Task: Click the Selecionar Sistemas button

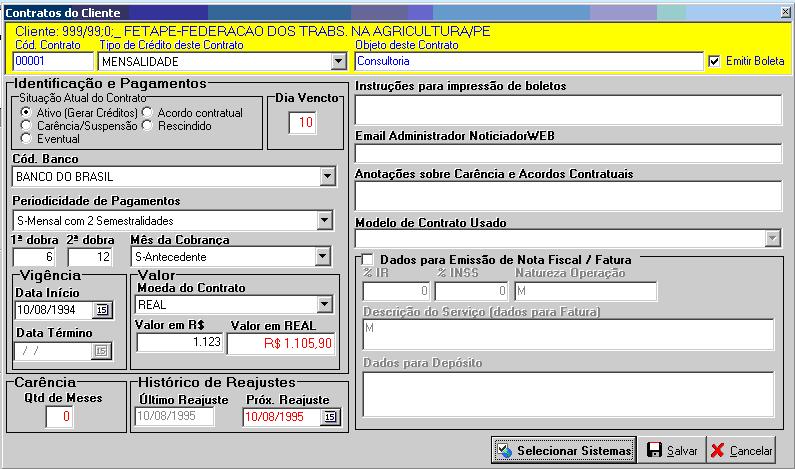Action: pos(564,451)
